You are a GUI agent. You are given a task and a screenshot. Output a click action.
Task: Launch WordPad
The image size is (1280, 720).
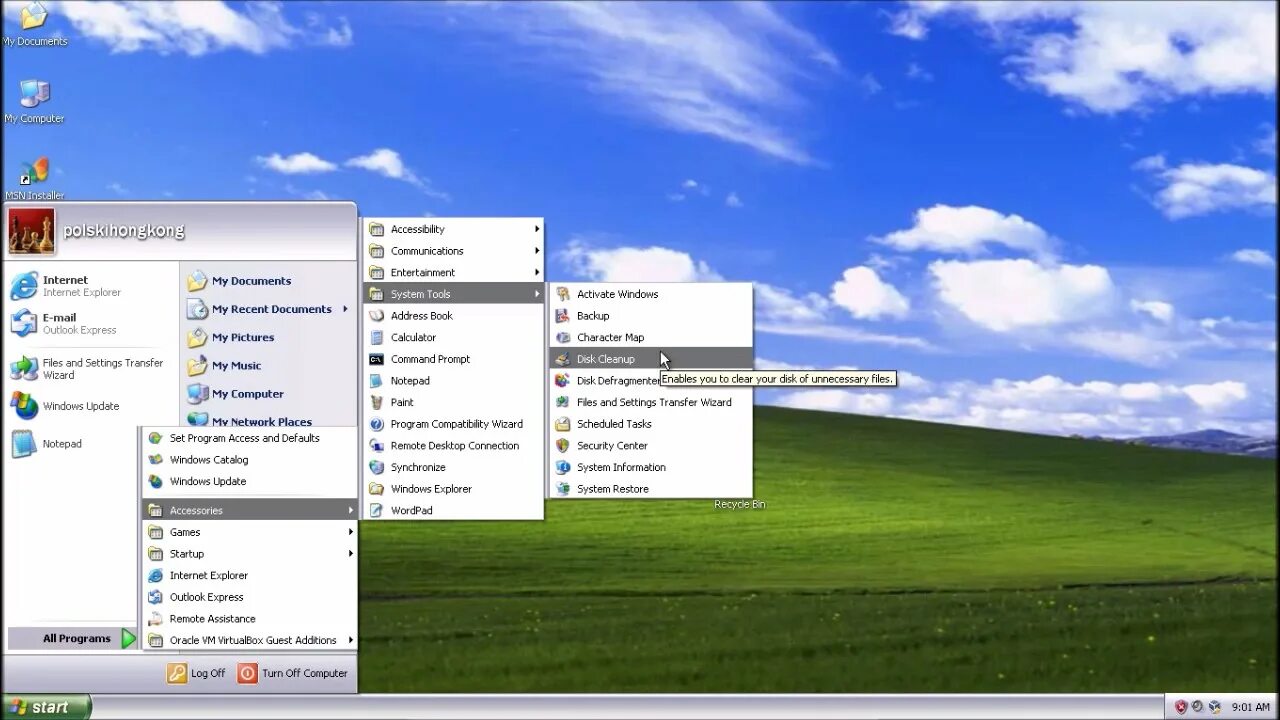454,510
